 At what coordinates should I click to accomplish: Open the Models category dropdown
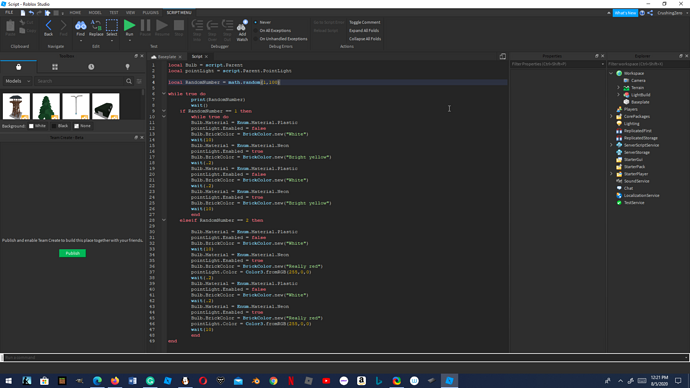(17, 81)
